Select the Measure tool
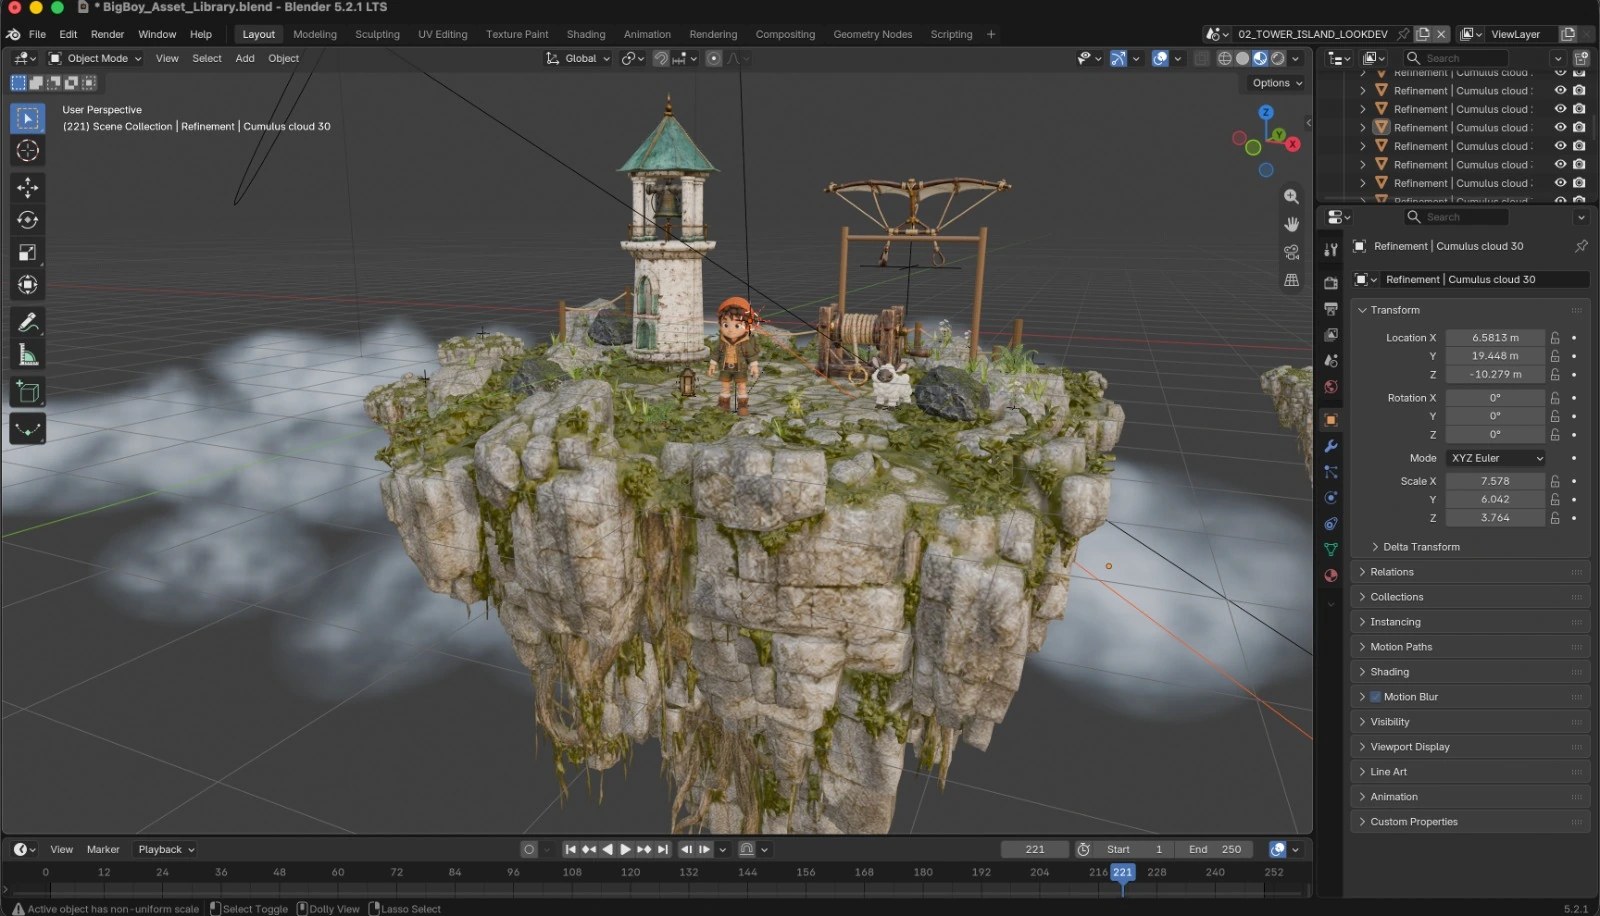 28,355
